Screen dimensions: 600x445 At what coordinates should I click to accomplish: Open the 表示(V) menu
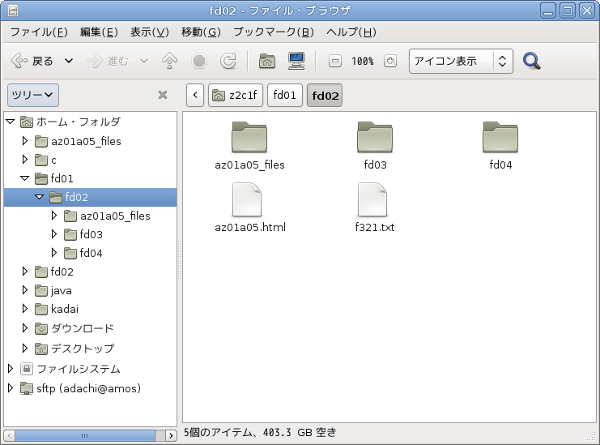pos(149,32)
